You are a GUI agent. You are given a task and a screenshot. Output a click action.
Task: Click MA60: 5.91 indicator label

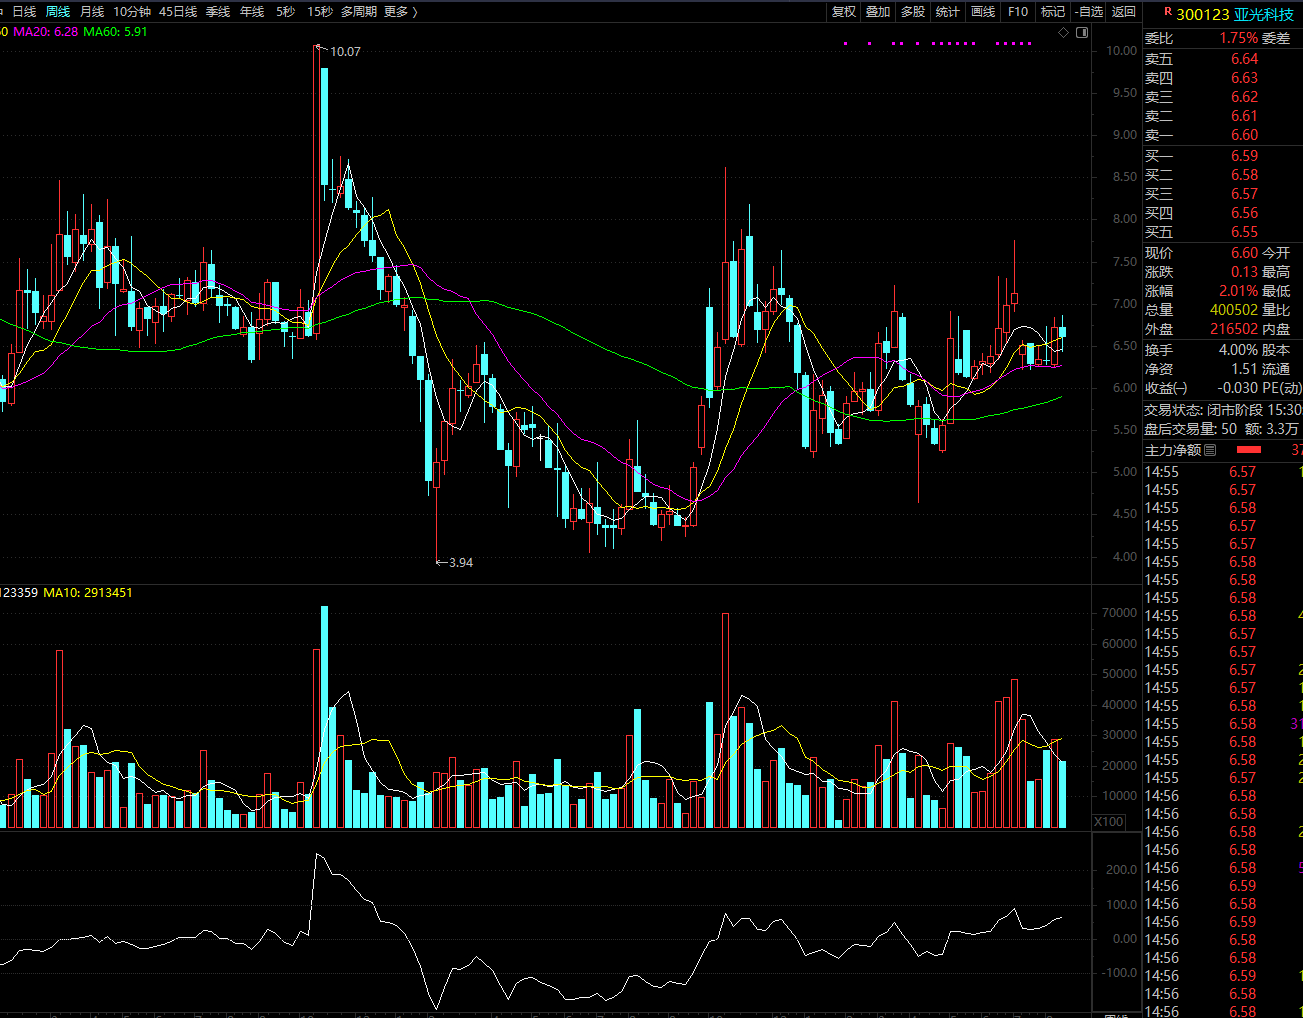pos(115,32)
